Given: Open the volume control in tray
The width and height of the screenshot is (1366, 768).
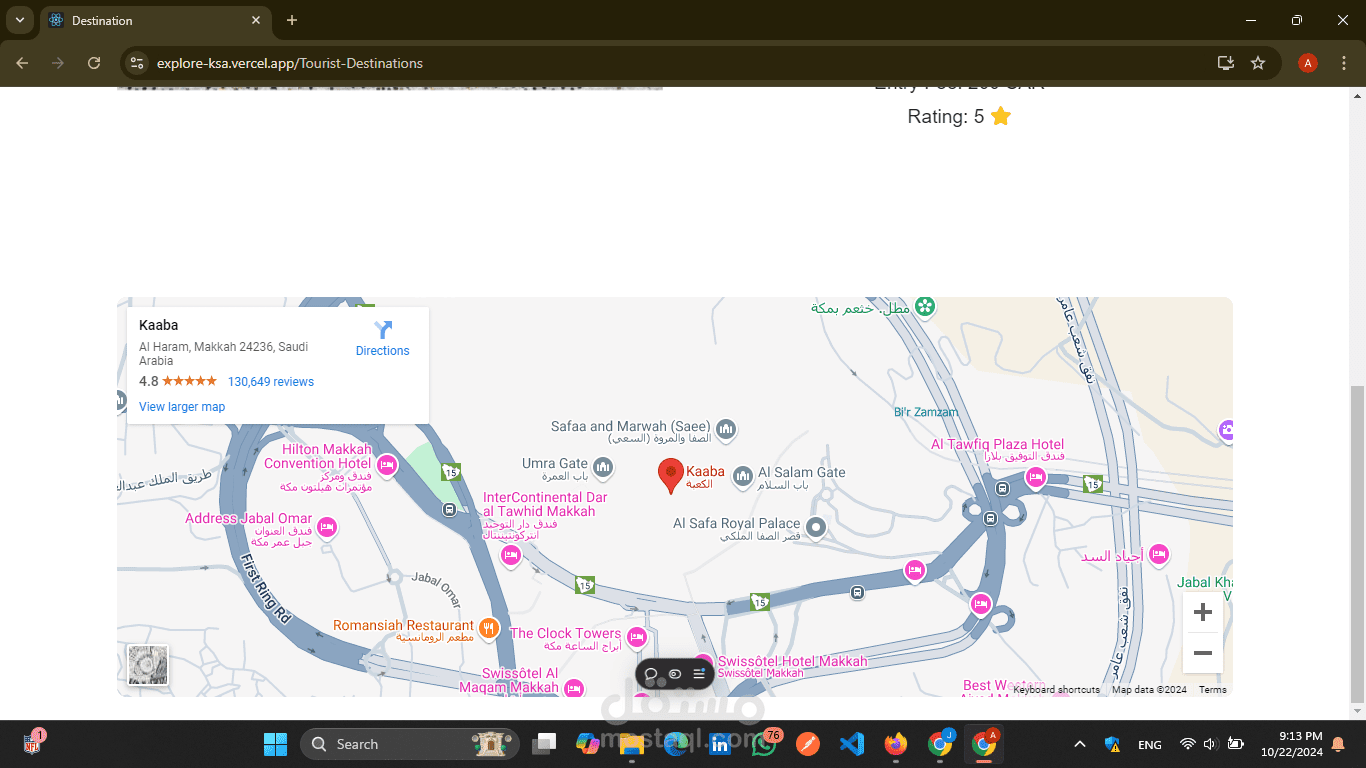Looking at the screenshot, I should coord(1209,744).
